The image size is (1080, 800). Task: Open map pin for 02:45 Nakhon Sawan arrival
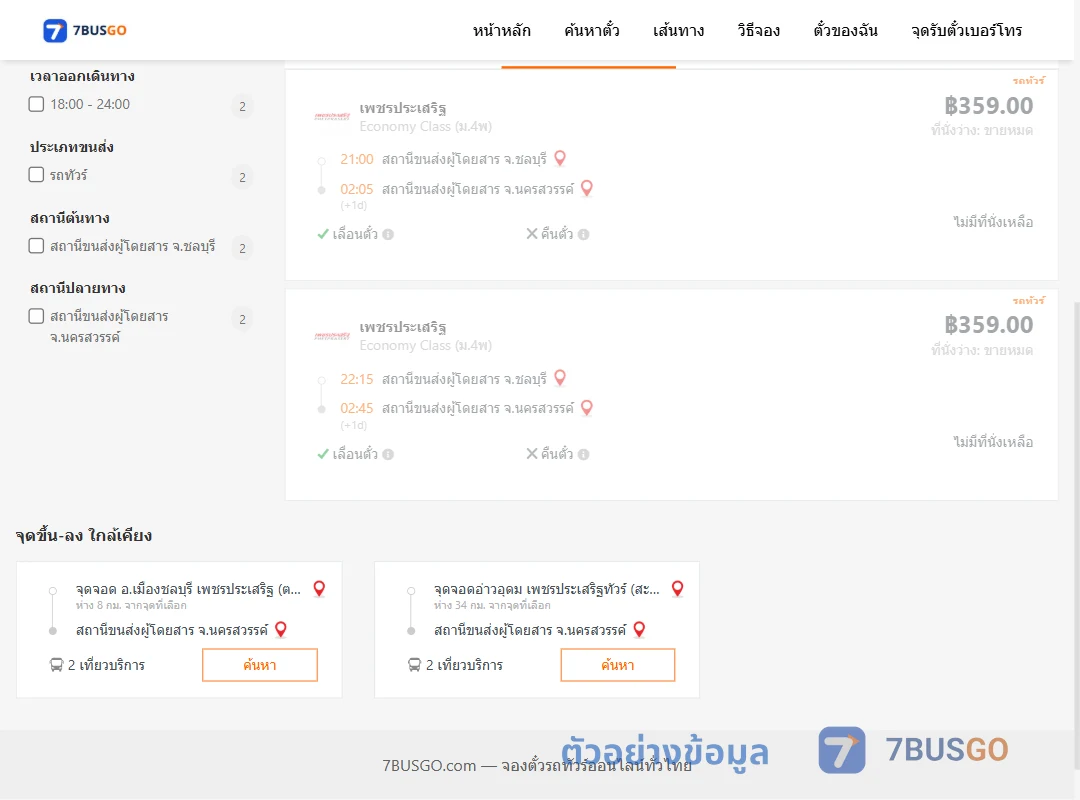(587, 407)
